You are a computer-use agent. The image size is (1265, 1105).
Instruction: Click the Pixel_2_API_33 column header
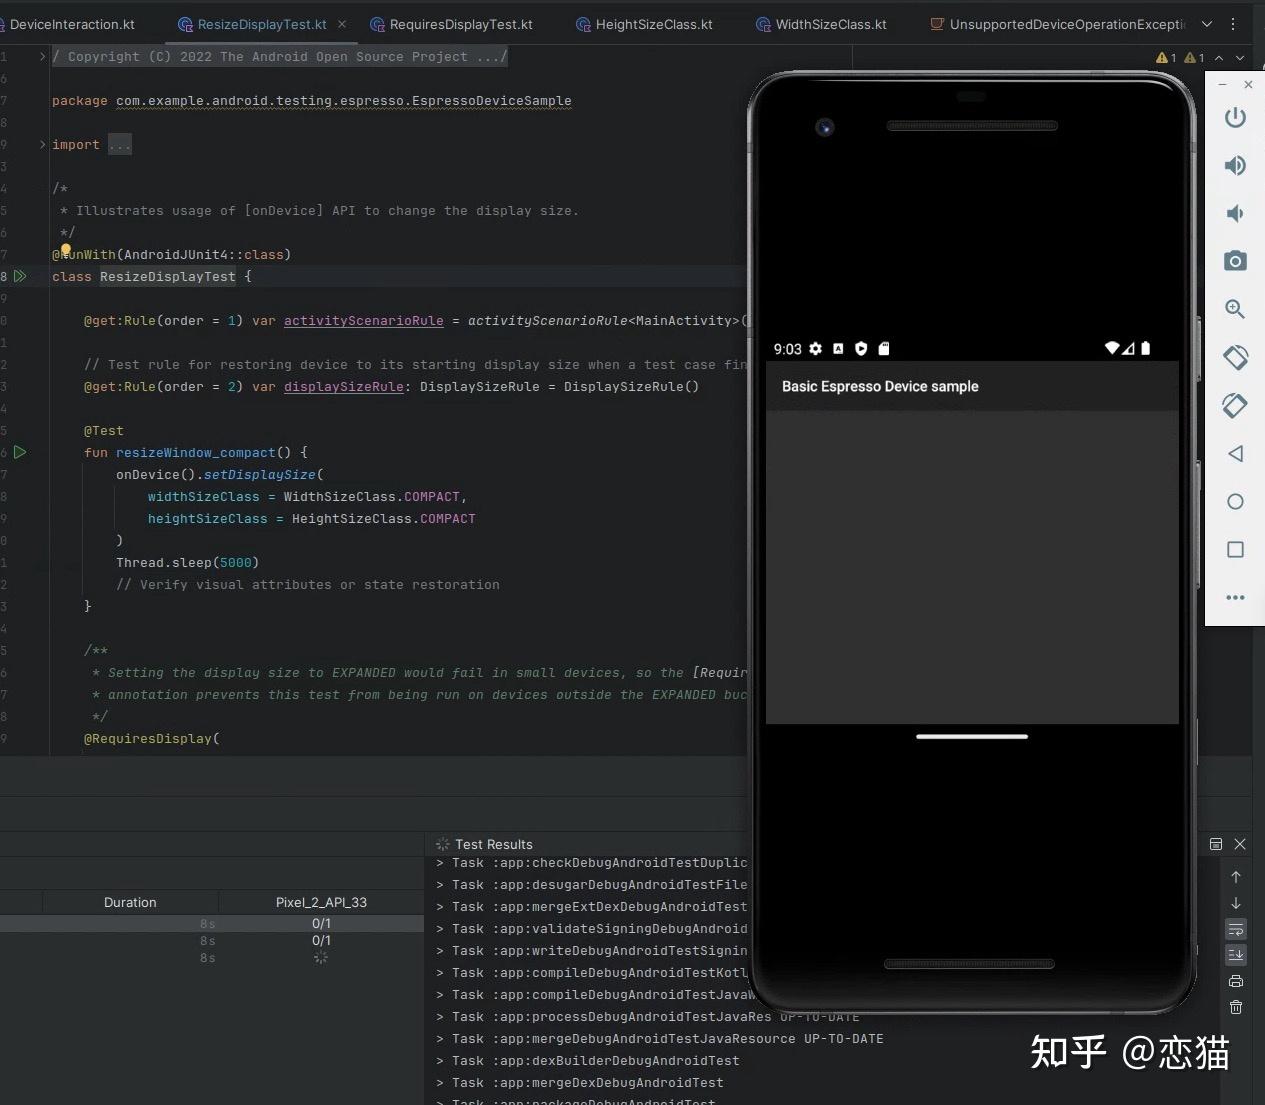point(321,902)
